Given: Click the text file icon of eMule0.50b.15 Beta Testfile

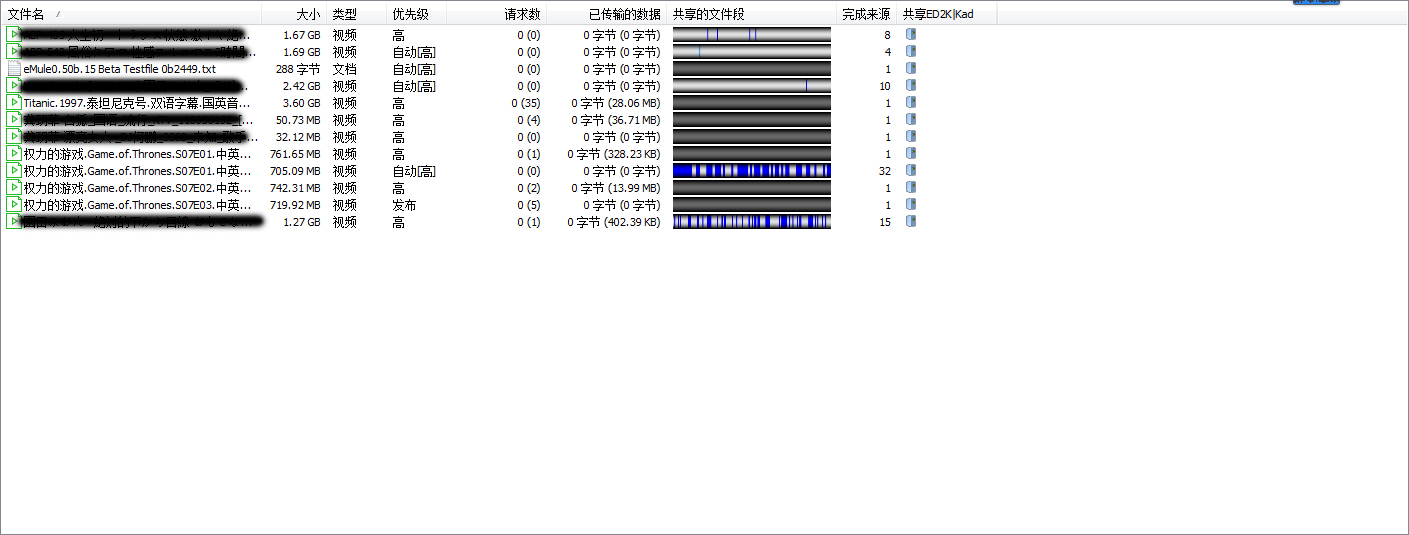Looking at the screenshot, I should click(14, 69).
